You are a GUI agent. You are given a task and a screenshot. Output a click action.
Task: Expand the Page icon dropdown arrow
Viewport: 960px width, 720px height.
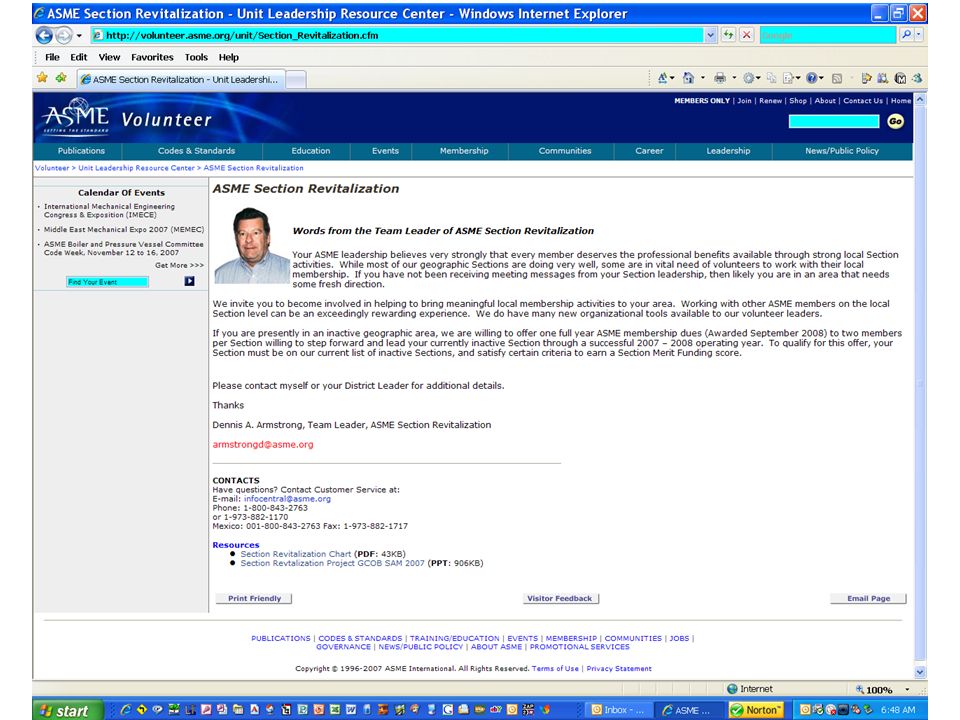798,78
